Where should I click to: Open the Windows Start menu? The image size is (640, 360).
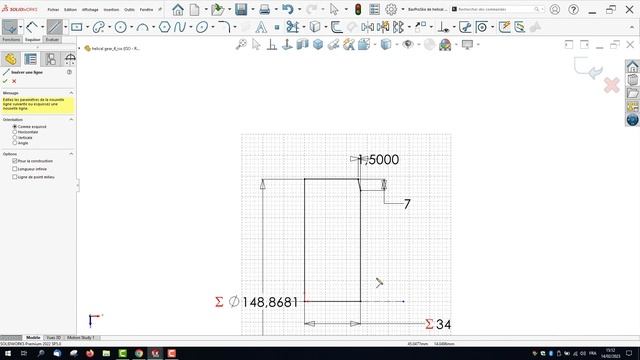point(8,353)
